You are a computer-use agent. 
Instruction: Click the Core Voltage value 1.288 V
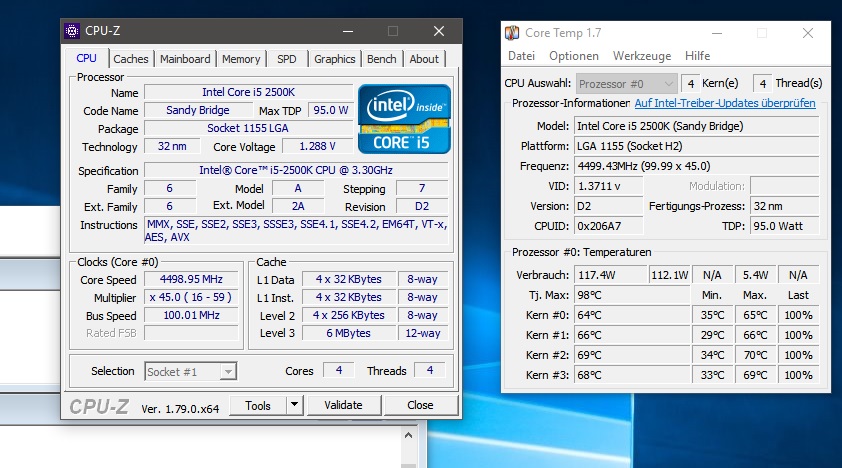tap(317, 146)
